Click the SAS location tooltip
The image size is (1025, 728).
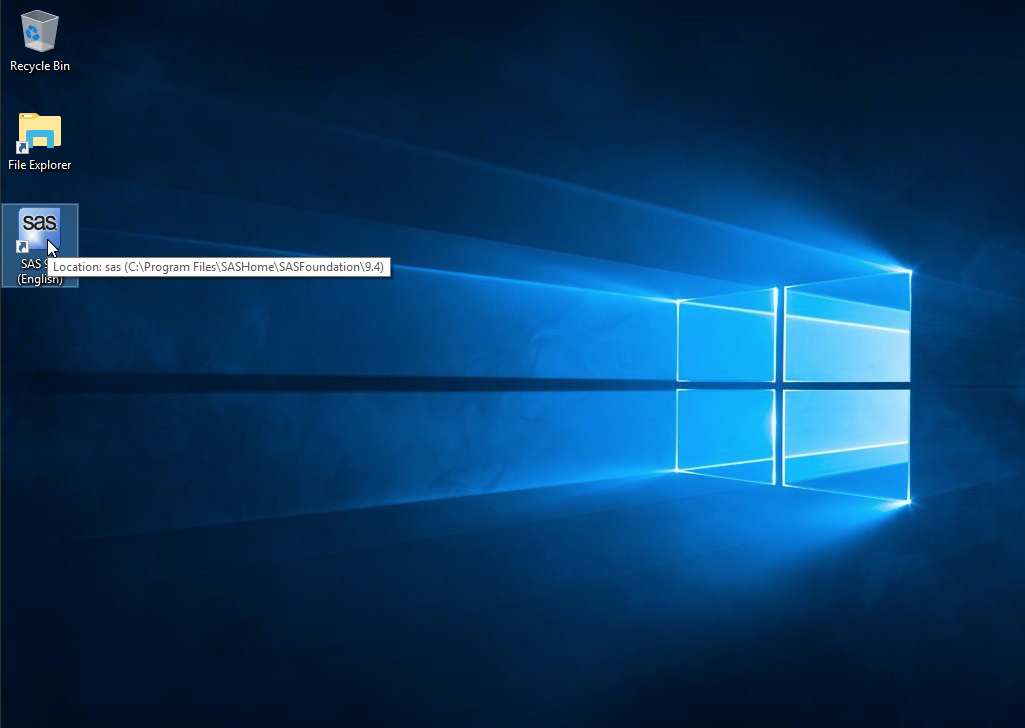218,267
